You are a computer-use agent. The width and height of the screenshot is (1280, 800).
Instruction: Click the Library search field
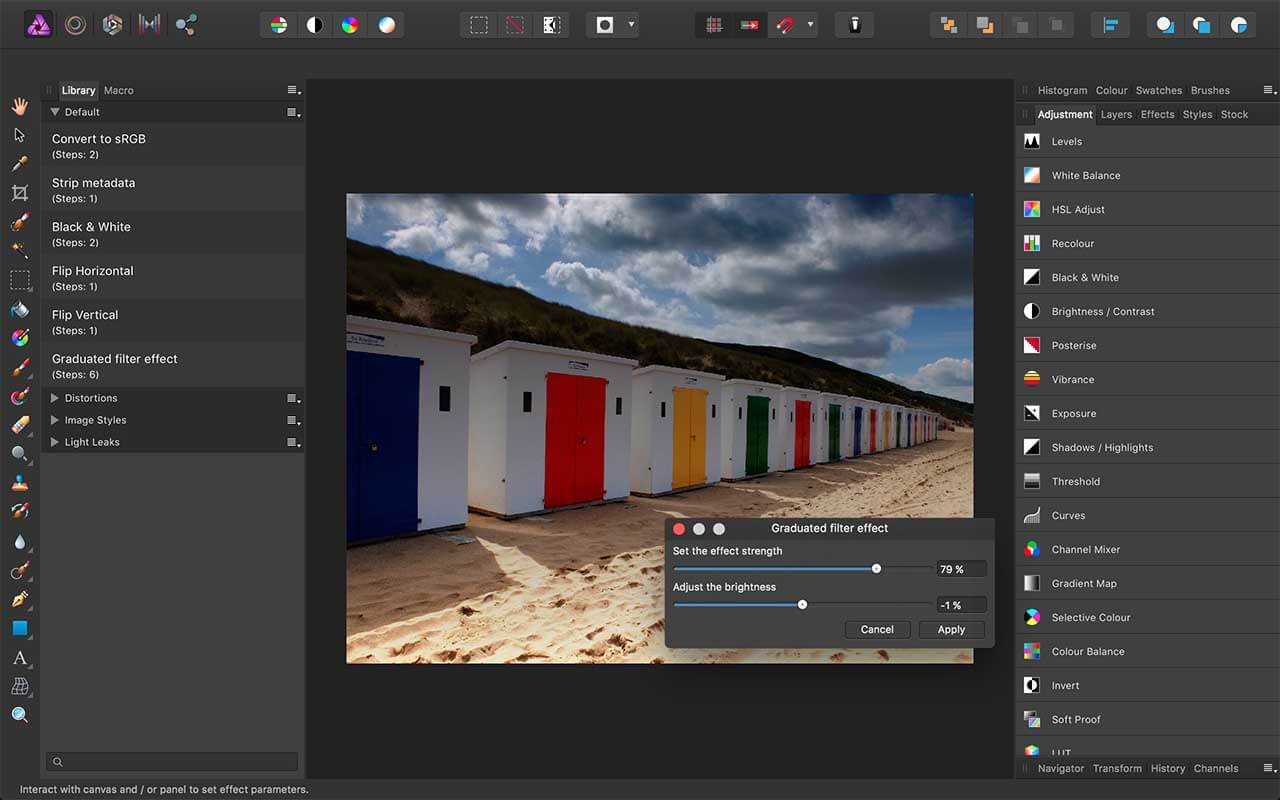[x=172, y=762]
